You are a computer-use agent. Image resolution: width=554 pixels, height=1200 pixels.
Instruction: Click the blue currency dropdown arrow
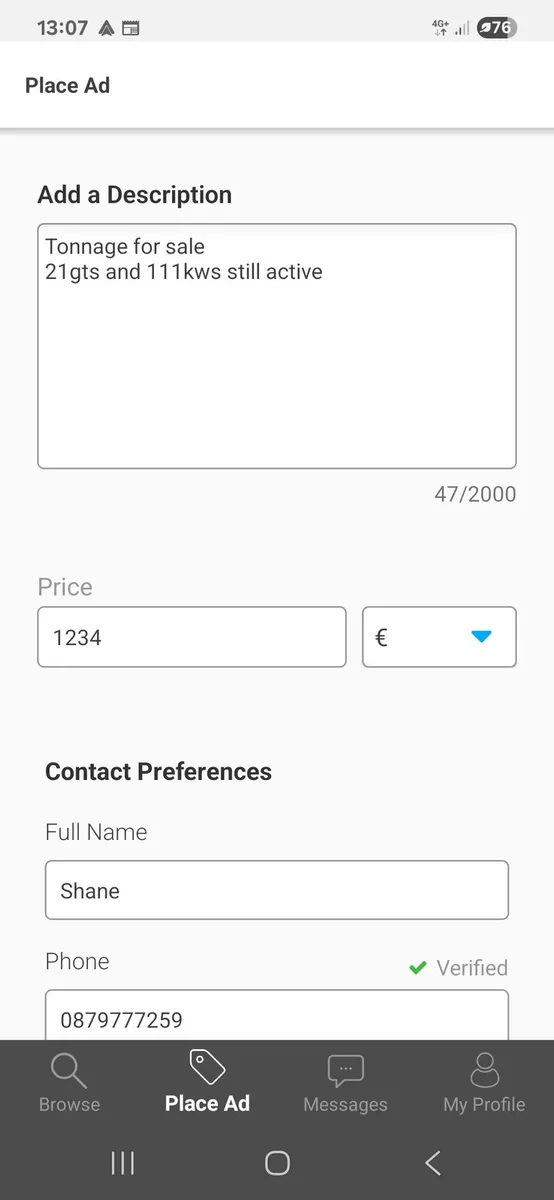[x=481, y=636]
